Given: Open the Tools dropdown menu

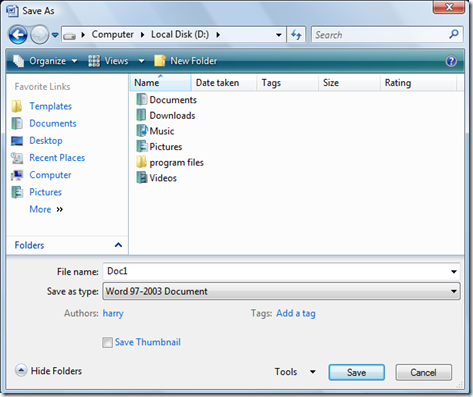Looking at the screenshot, I should [295, 372].
